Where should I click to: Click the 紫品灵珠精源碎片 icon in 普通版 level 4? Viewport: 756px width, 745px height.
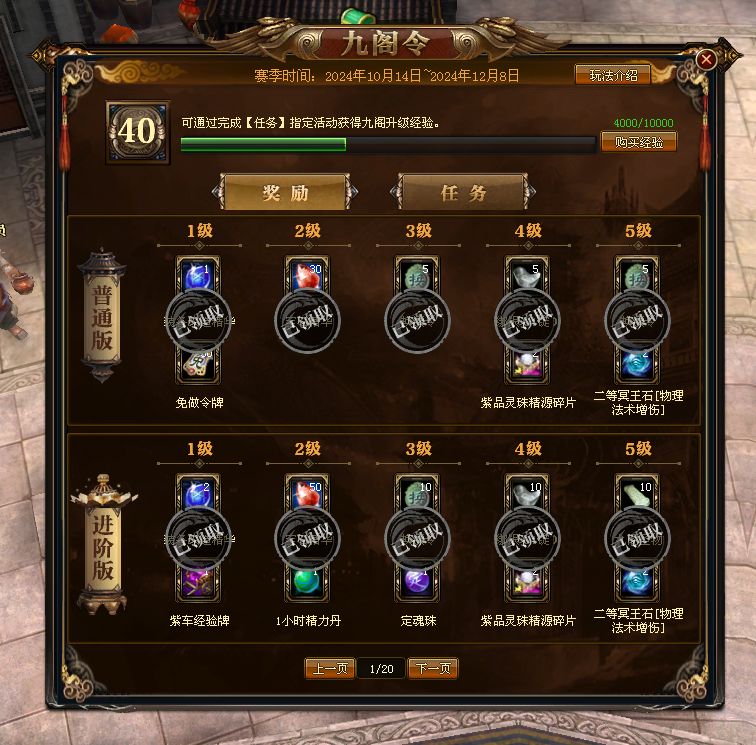527,365
